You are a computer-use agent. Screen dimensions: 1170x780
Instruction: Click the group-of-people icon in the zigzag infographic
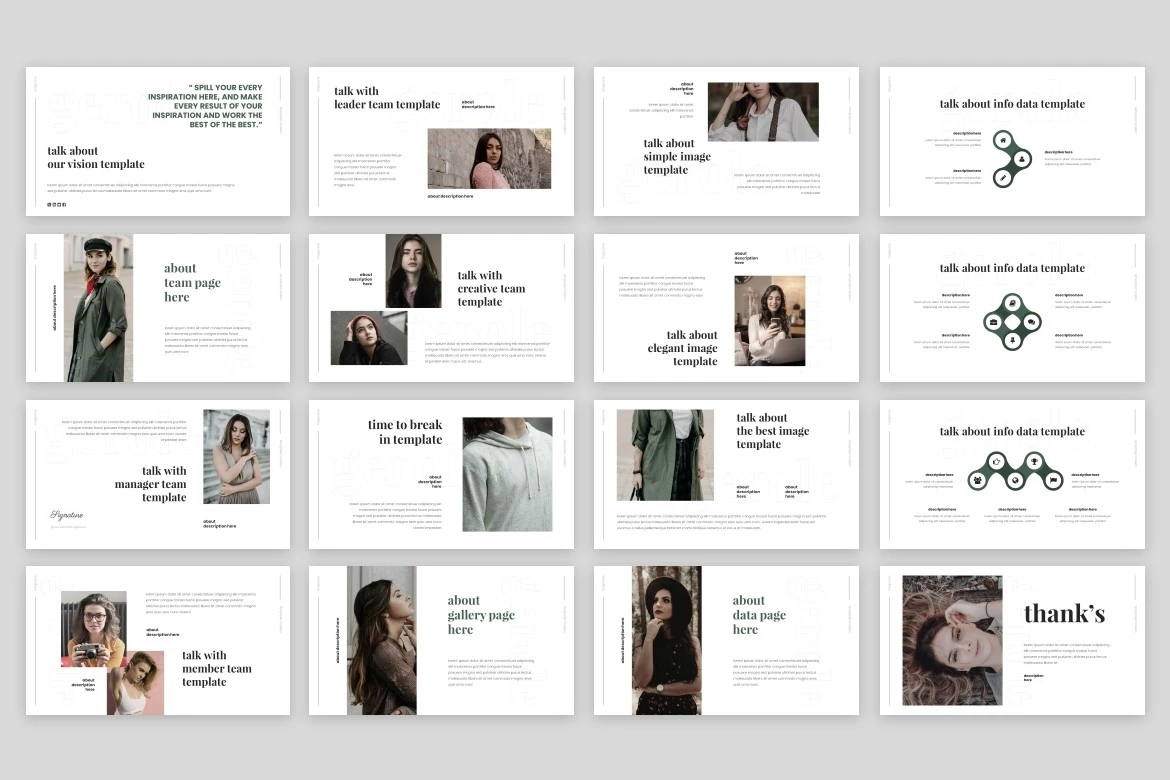[x=977, y=481]
